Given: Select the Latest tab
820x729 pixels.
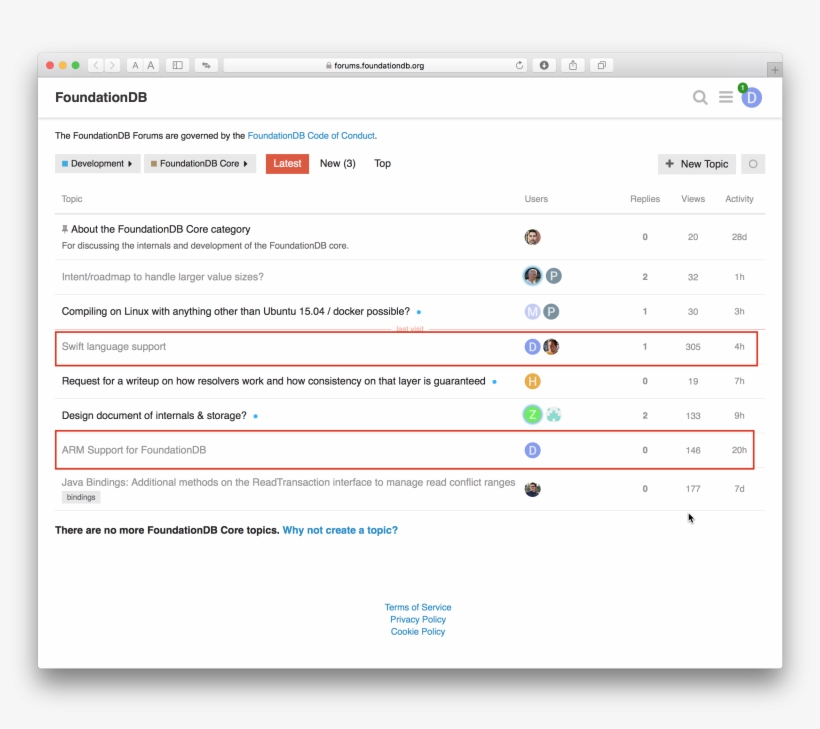Looking at the screenshot, I should 287,164.
